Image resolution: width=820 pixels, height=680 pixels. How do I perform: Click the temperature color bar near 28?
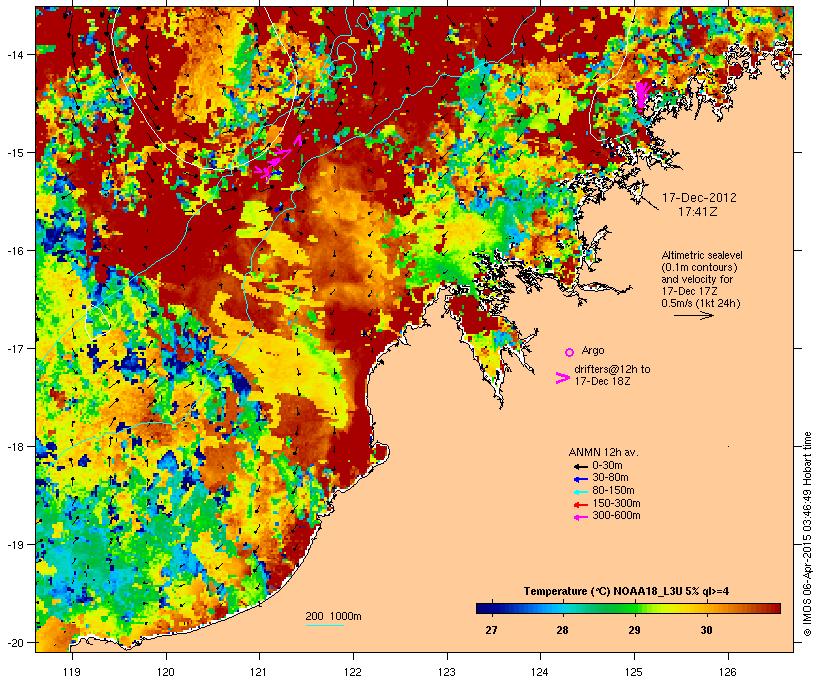(x=562, y=608)
